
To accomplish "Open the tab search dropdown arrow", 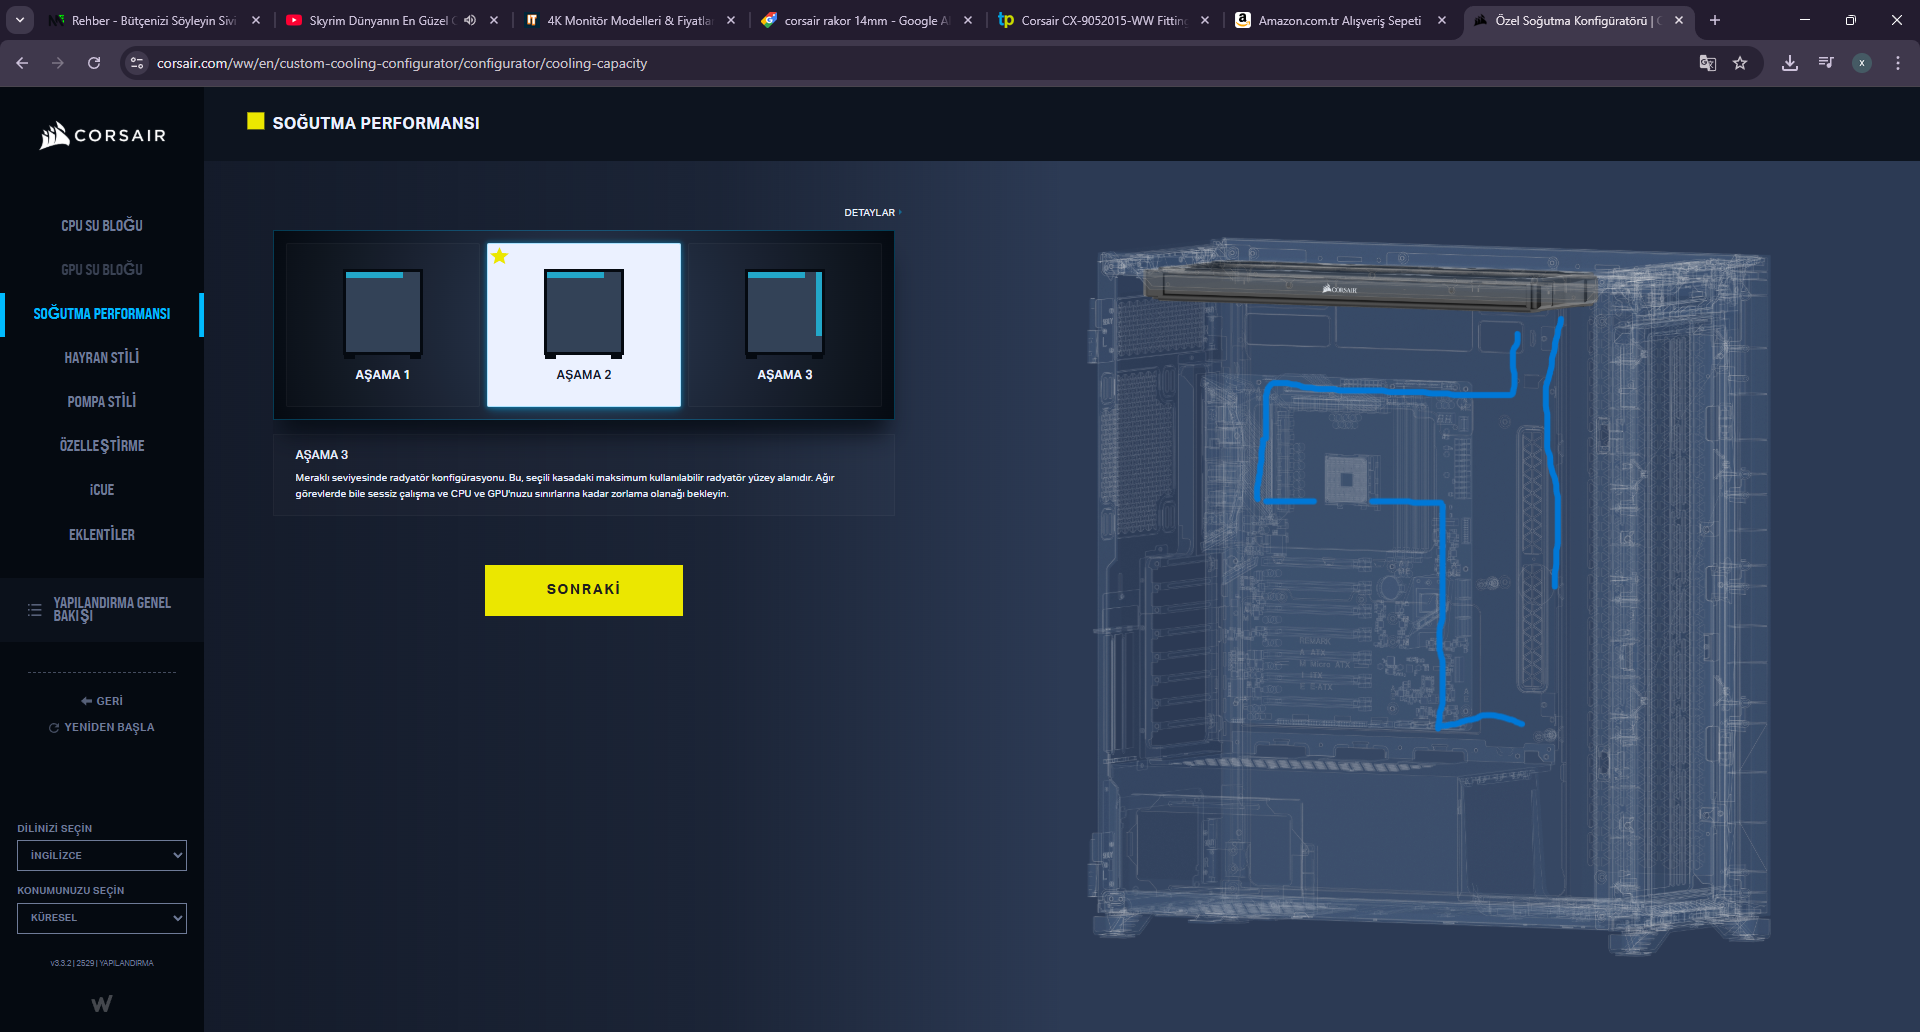I will (20, 20).
